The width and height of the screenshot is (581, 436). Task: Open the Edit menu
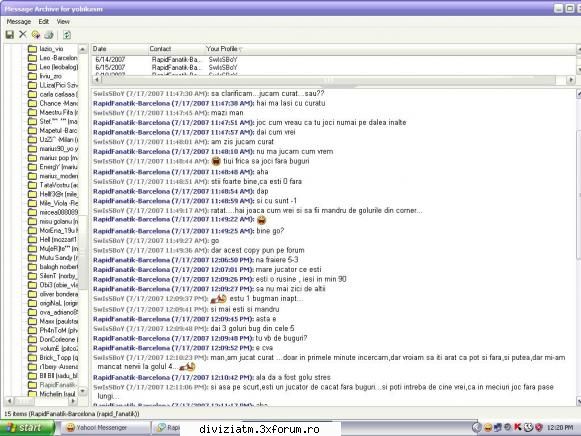tap(44, 21)
